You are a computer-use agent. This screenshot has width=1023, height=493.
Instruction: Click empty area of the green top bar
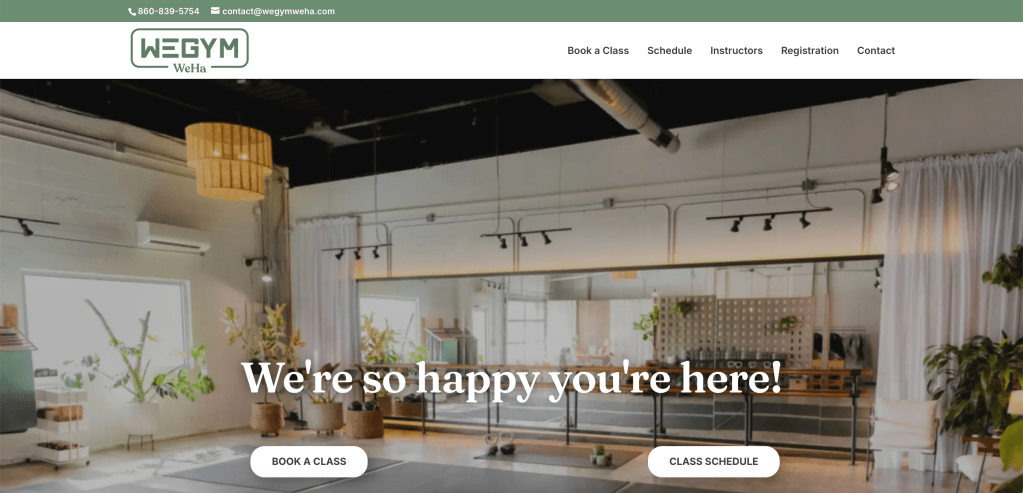652,11
